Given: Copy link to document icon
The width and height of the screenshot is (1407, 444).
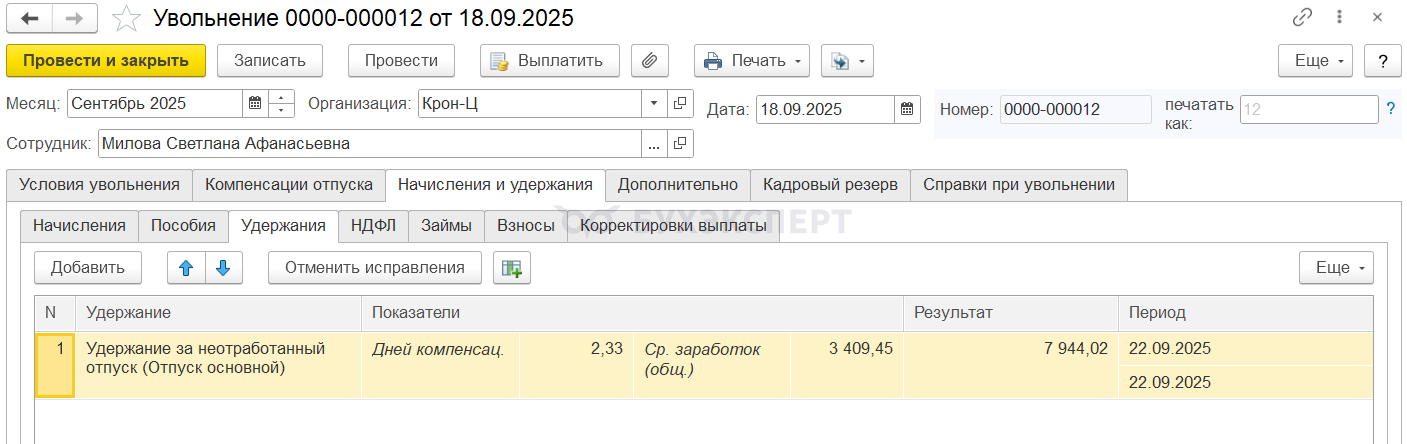Looking at the screenshot, I should 1302,18.
